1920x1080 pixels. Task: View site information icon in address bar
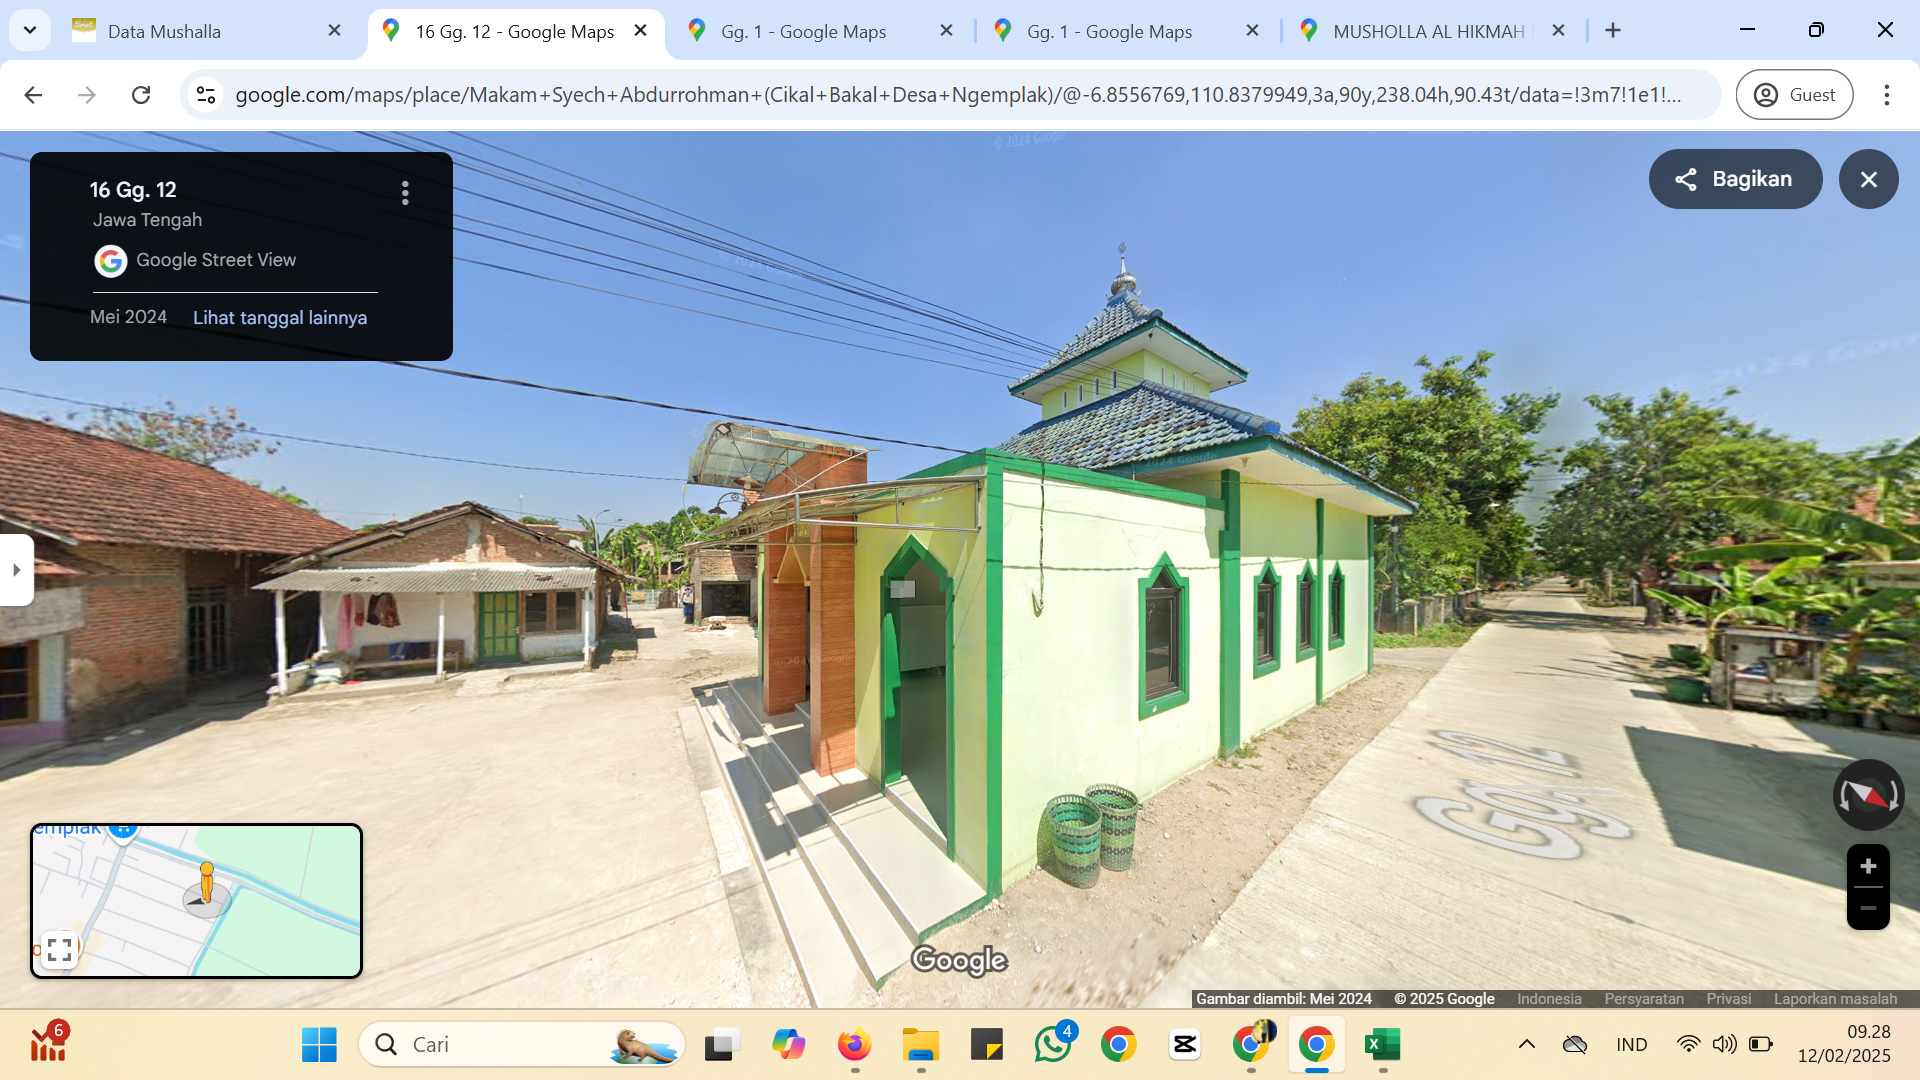click(206, 95)
